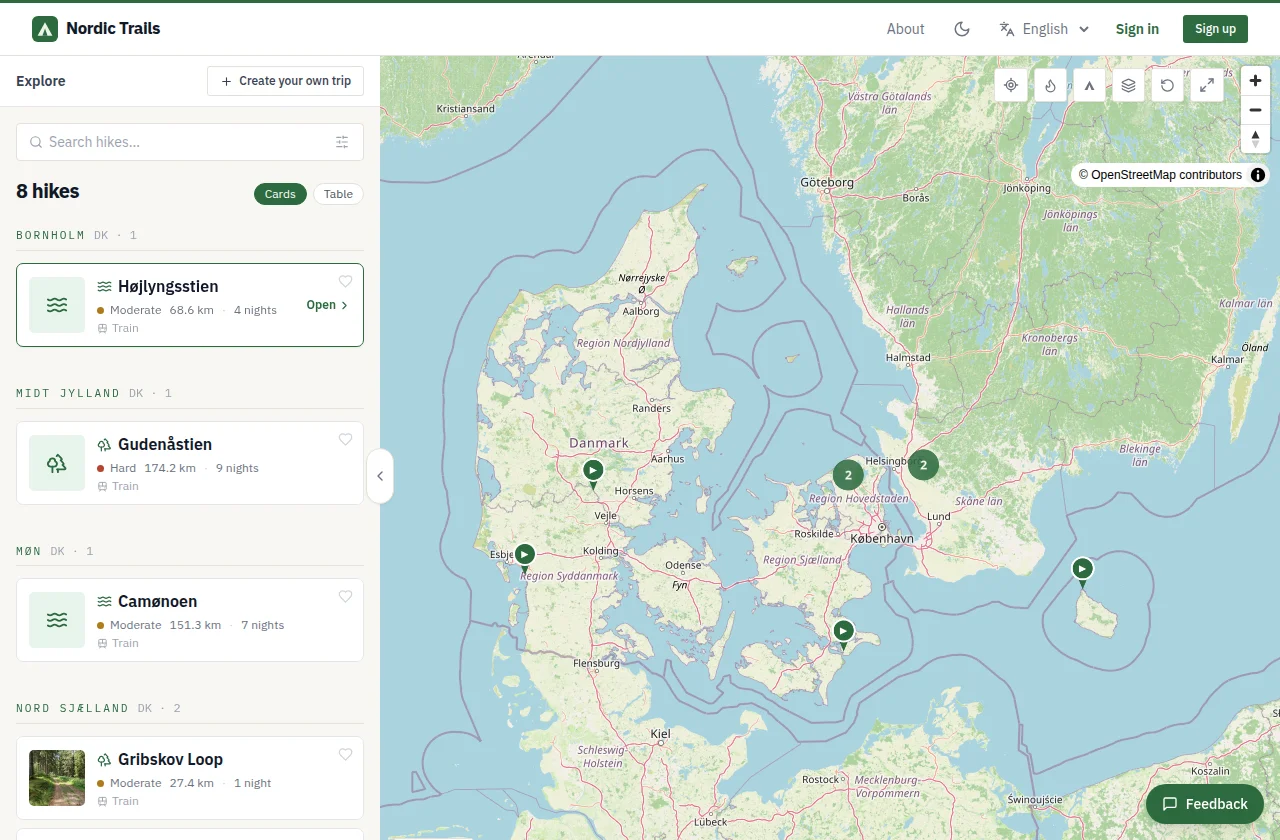
Task: Click the Camønoen waves thumbnail icon
Action: pos(57,620)
